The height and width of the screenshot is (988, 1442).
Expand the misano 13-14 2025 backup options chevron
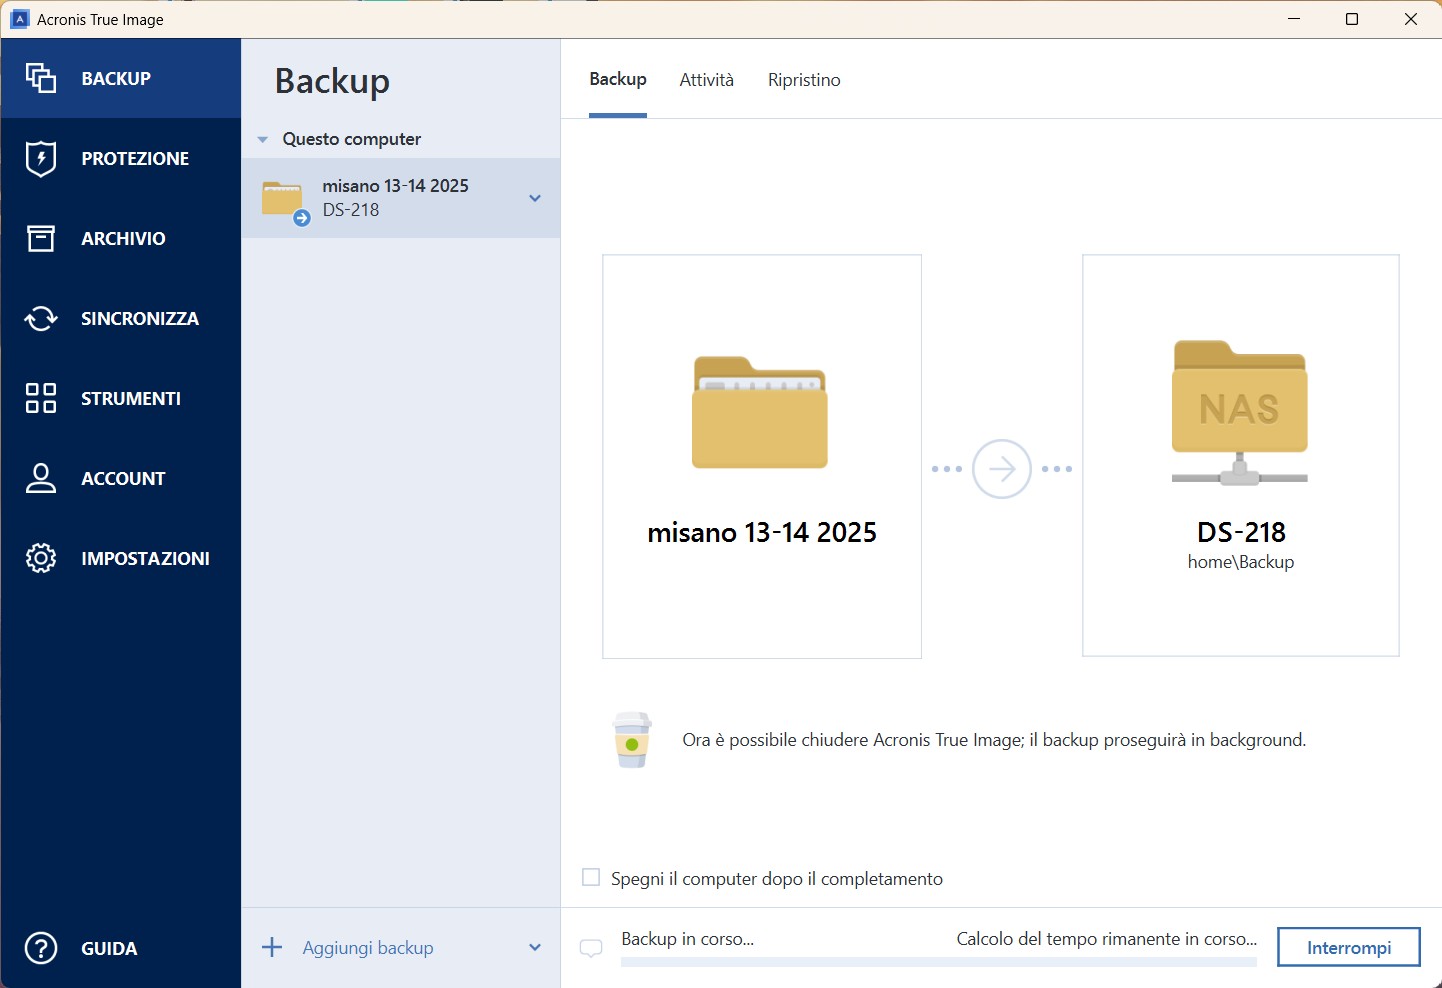(535, 198)
